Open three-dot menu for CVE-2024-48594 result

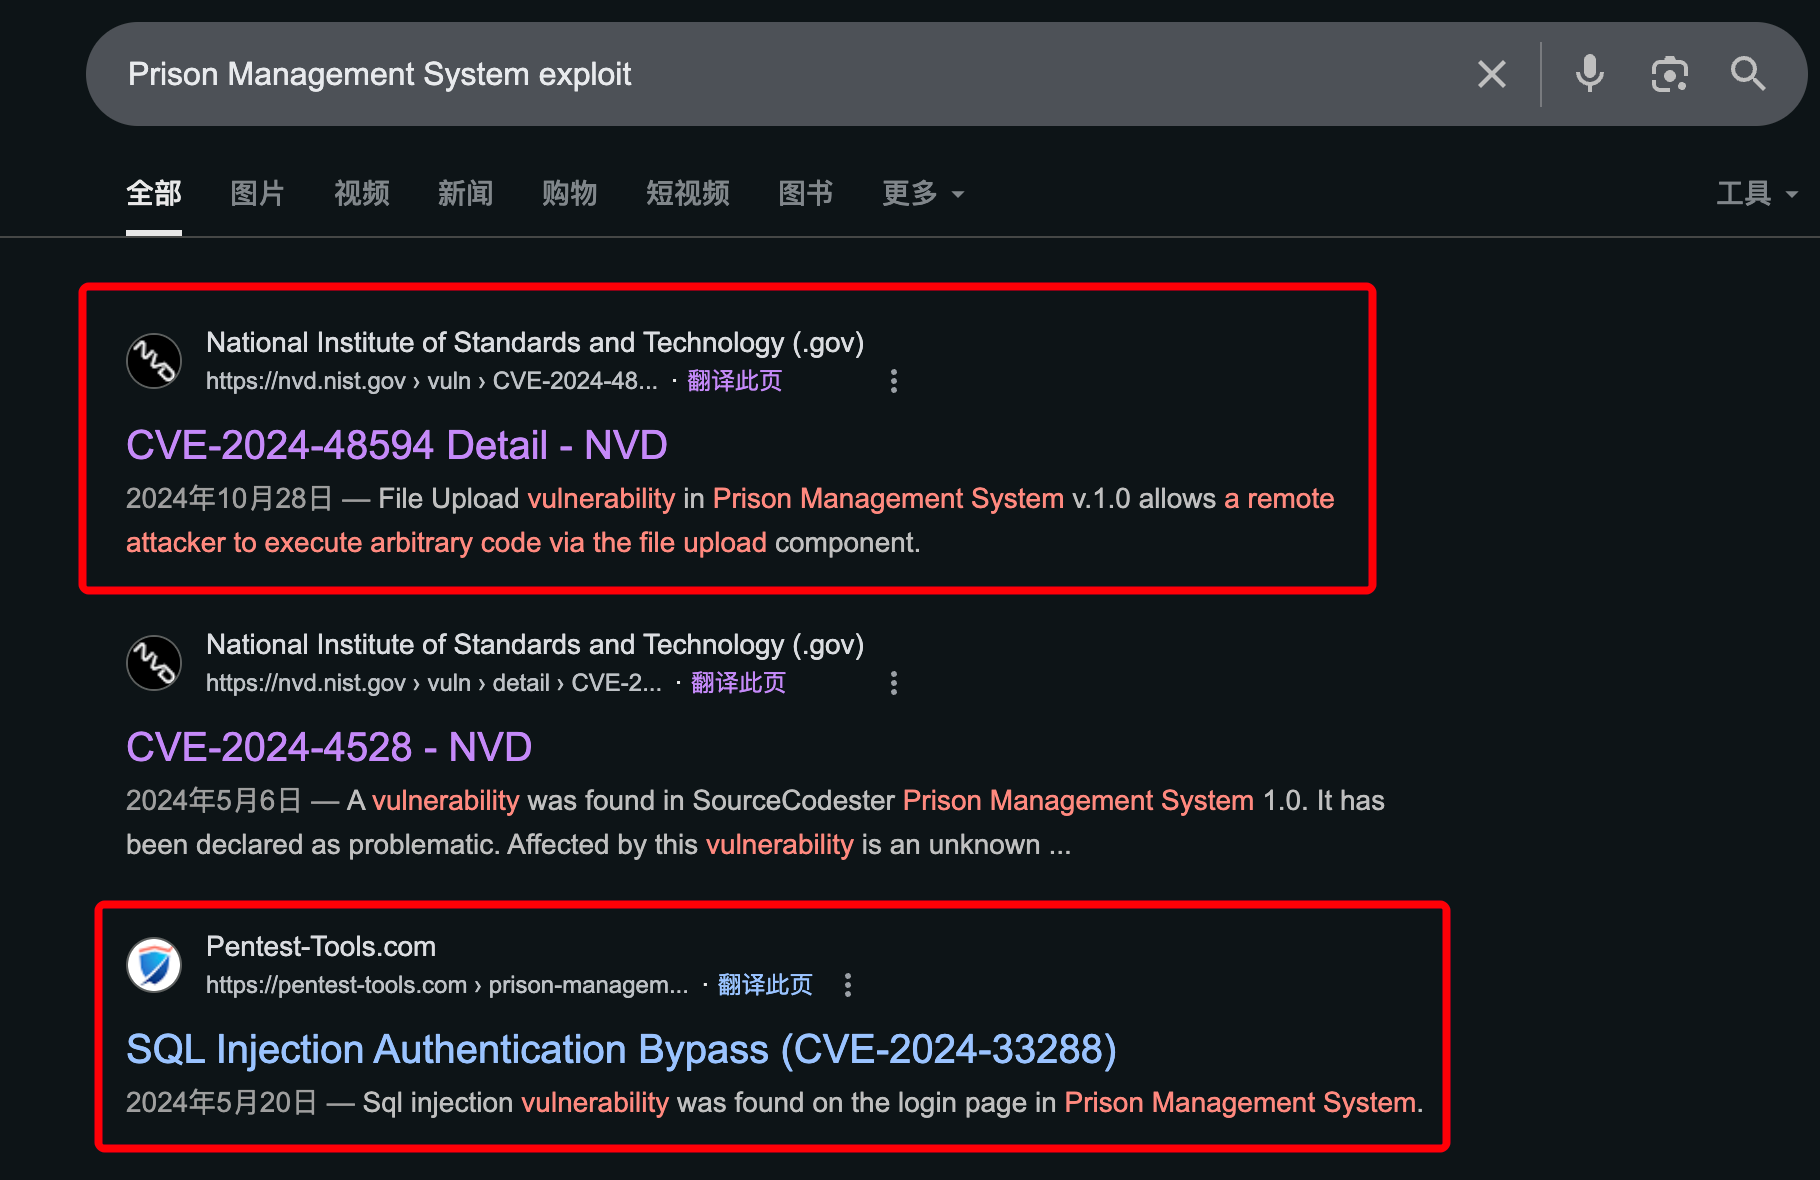(x=894, y=381)
